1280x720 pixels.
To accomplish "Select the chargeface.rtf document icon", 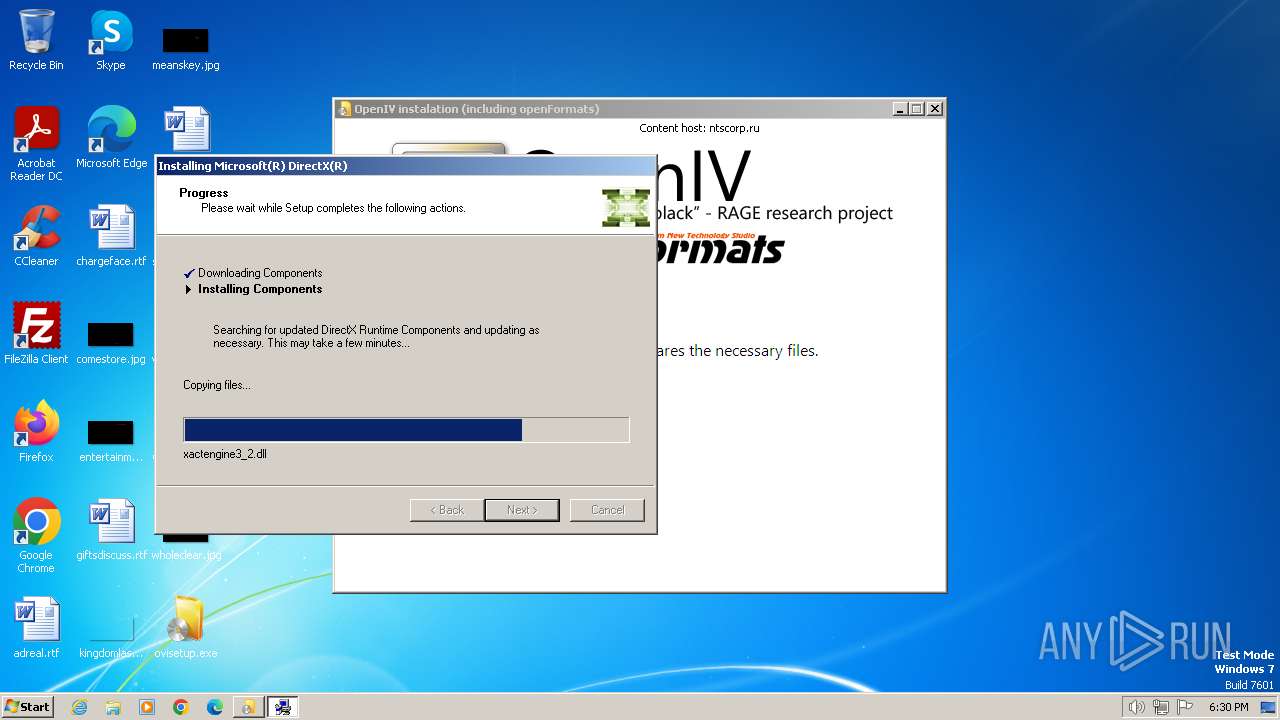I will pos(111,236).
